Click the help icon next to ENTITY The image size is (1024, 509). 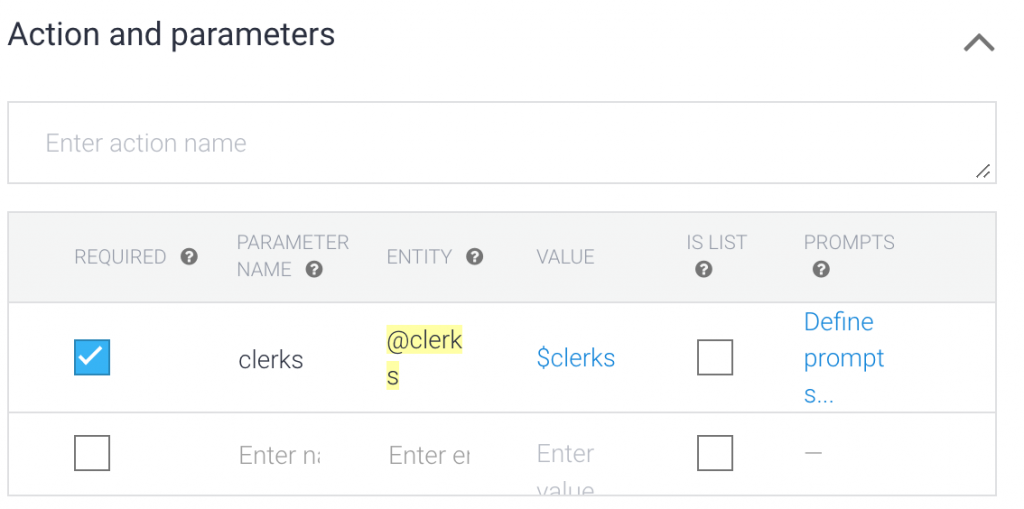pos(475,257)
